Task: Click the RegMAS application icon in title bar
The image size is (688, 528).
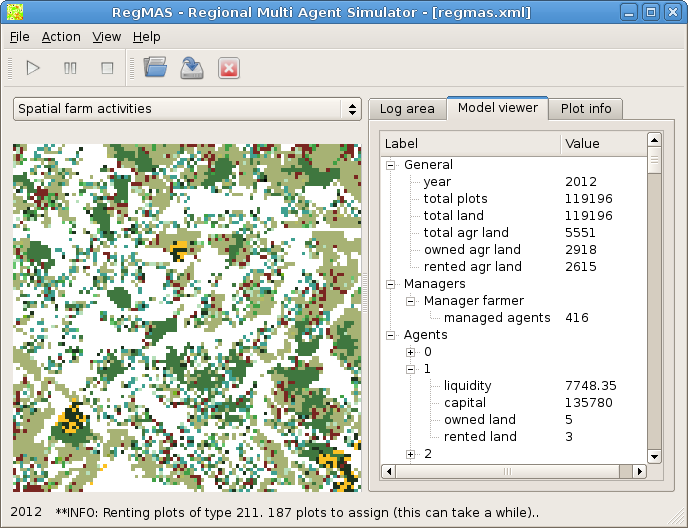Action: click(x=14, y=12)
